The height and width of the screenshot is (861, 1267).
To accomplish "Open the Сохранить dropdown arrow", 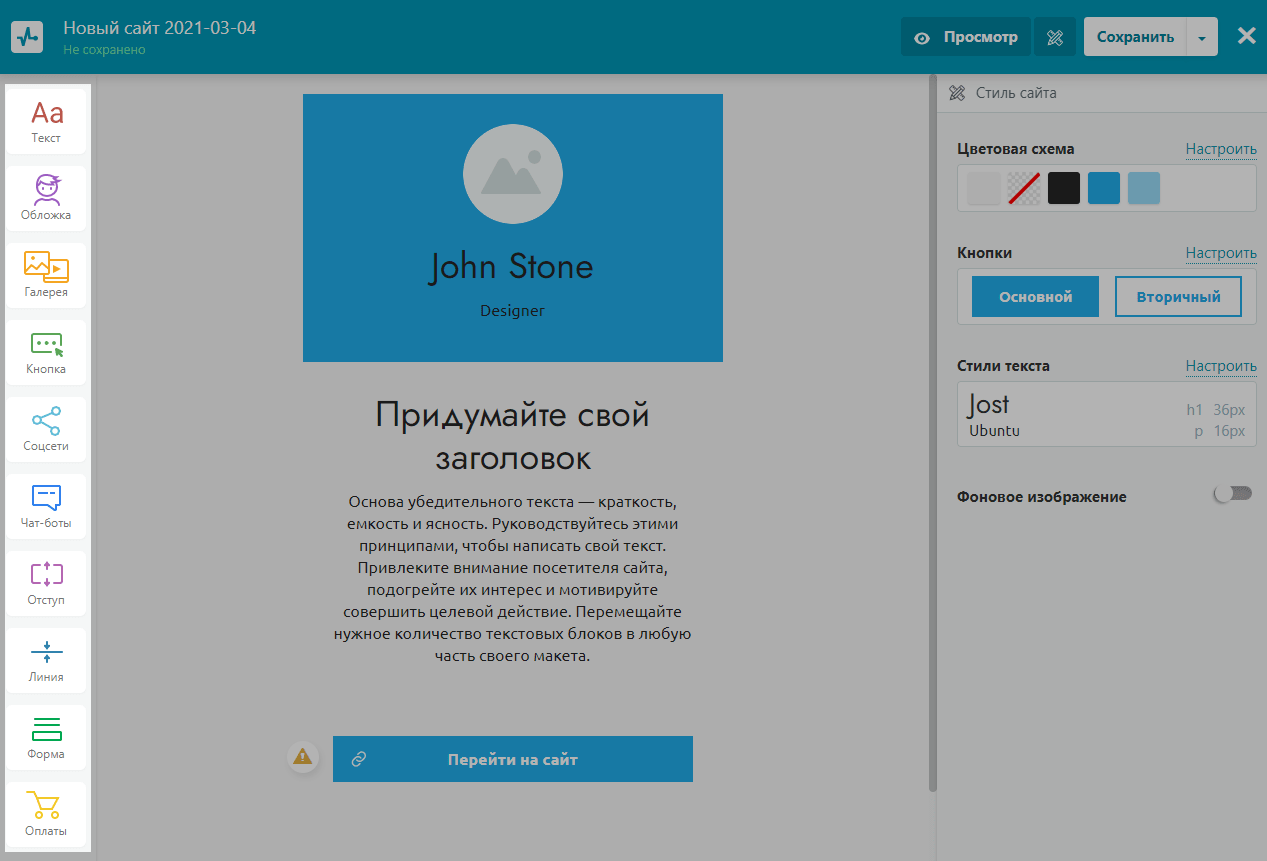I will pyautogui.click(x=1201, y=38).
